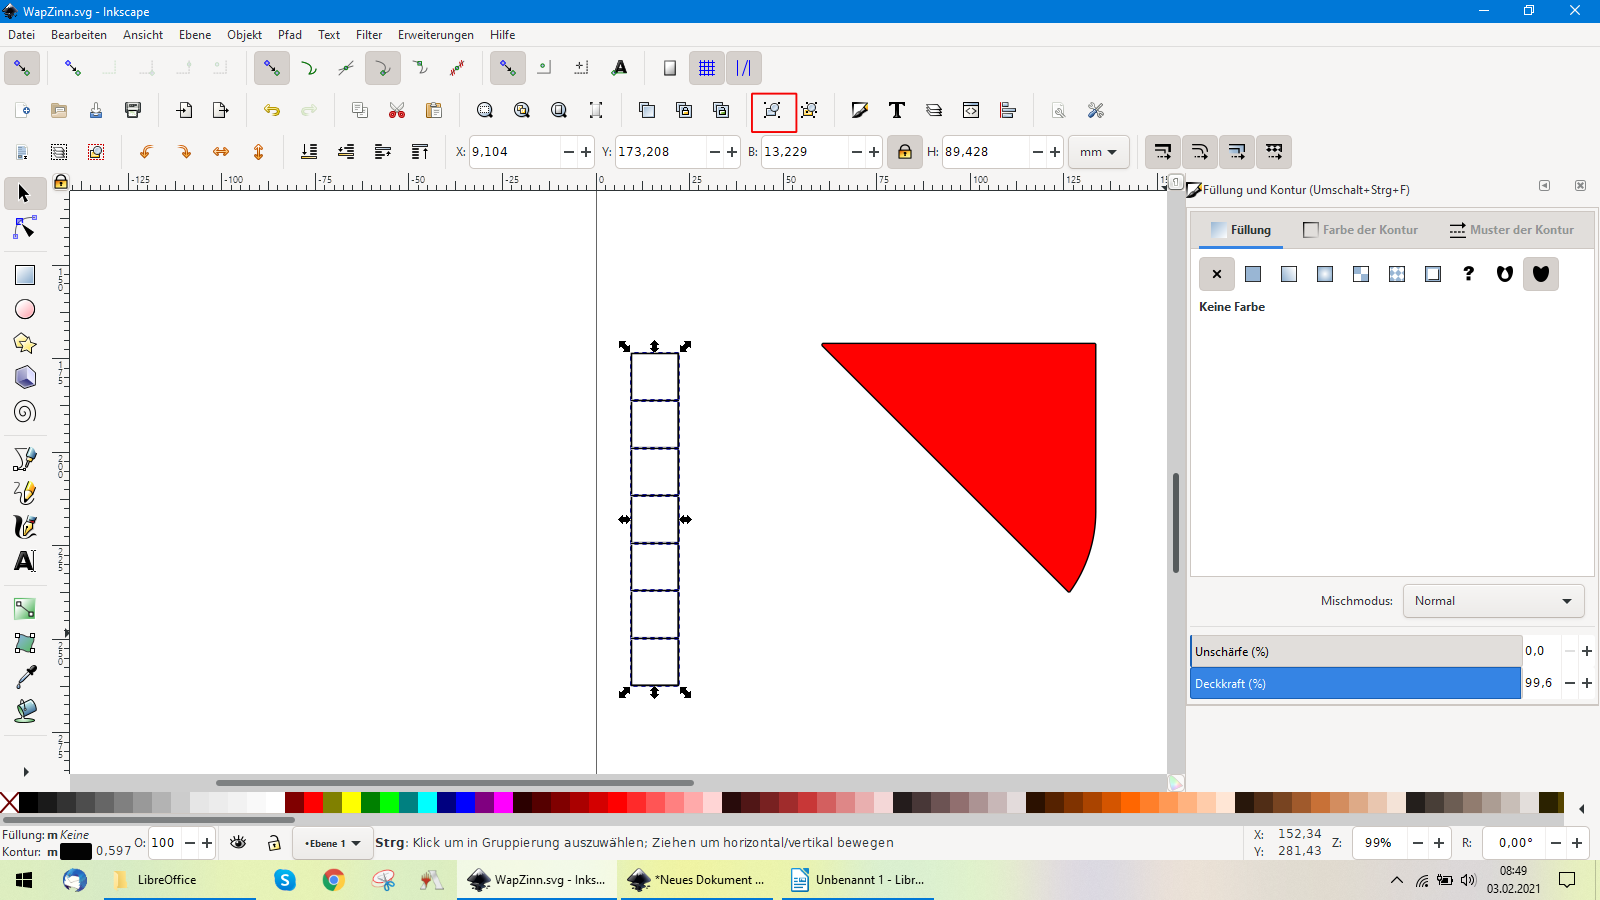
Task: Toggle snapping to grid button
Action: point(707,68)
